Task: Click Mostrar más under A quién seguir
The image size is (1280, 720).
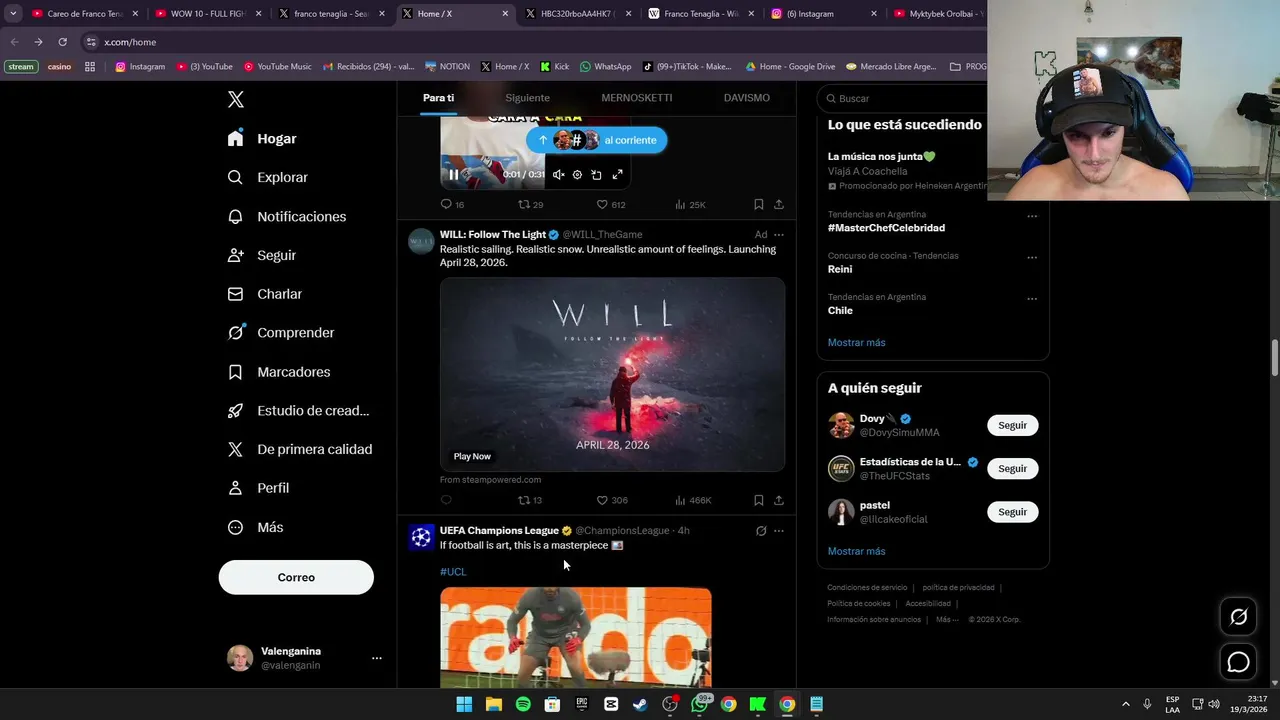Action: [x=856, y=551]
